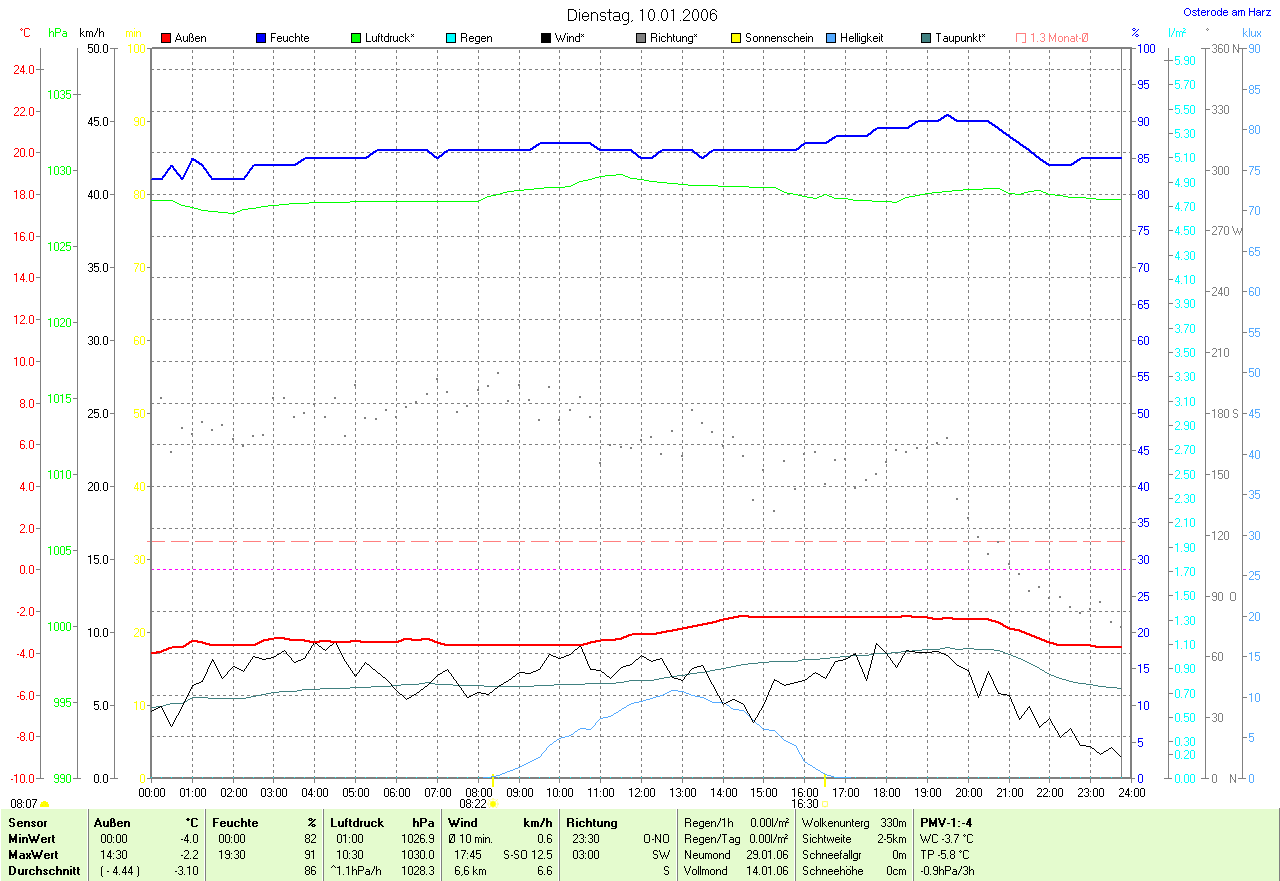Image resolution: width=1280 pixels, height=881 pixels.
Task: Click the sunset marker at 16:30
Action: pyautogui.click(x=825, y=803)
